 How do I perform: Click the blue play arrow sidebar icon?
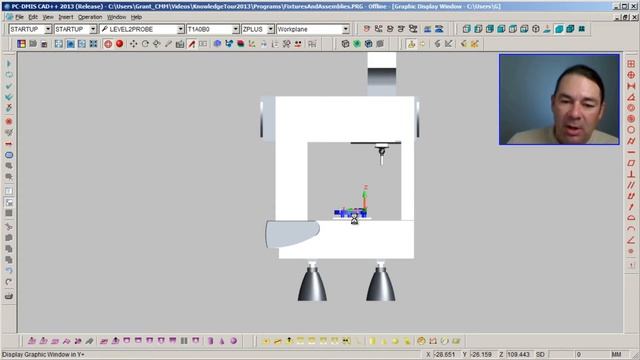pos(9,64)
